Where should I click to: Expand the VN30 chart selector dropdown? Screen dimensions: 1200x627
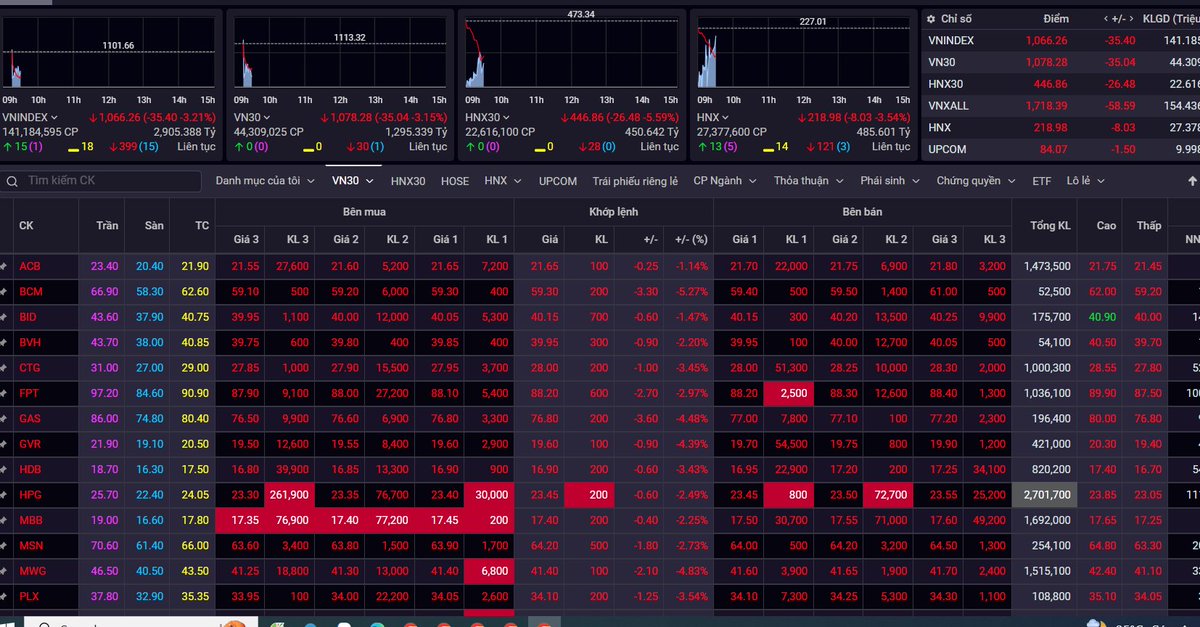[x=267, y=118]
